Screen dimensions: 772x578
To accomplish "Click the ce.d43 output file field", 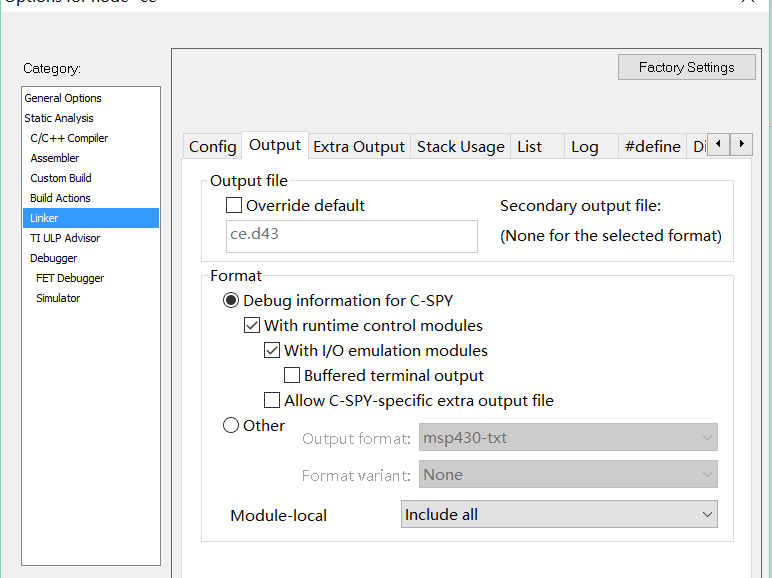I will [351, 237].
